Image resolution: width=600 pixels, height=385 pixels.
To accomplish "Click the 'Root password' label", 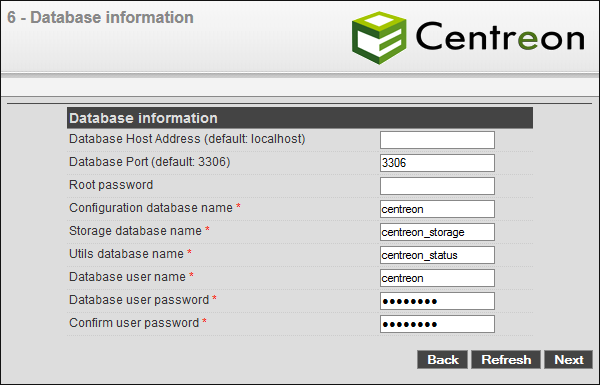I will pyautogui.click(x=111, y=185).
